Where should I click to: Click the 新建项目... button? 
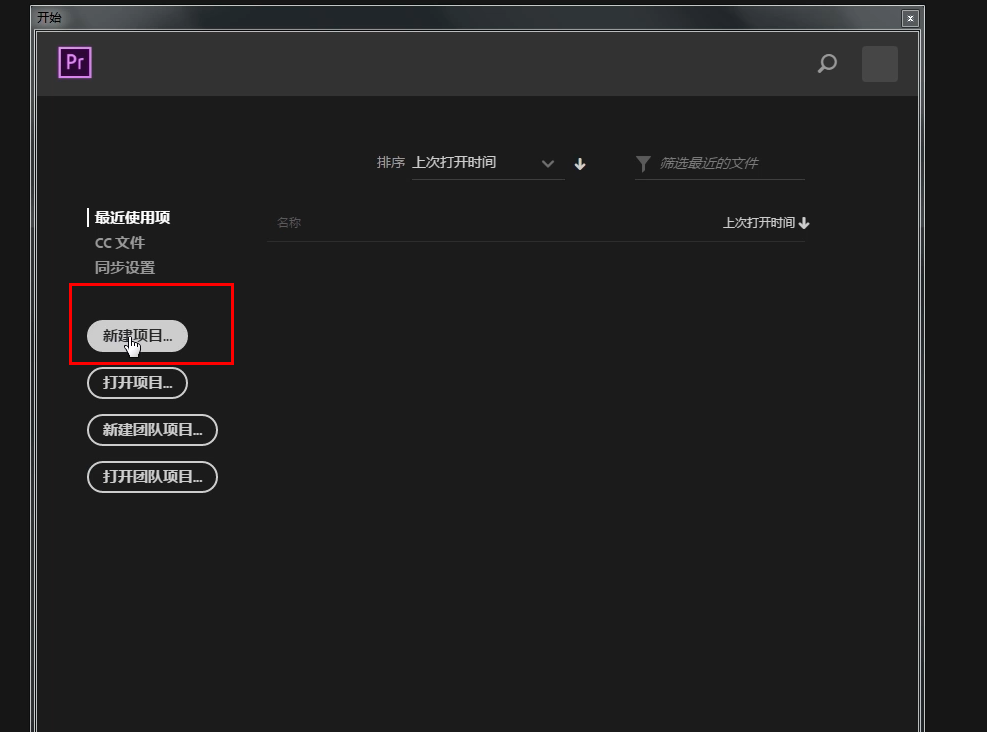click(137, 336)
